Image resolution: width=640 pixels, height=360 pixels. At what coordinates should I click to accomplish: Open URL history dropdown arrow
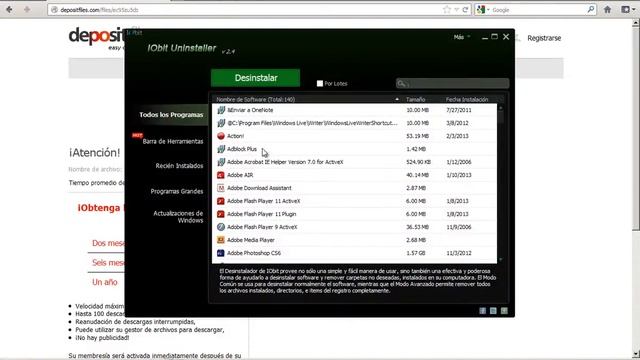[456, 10]
